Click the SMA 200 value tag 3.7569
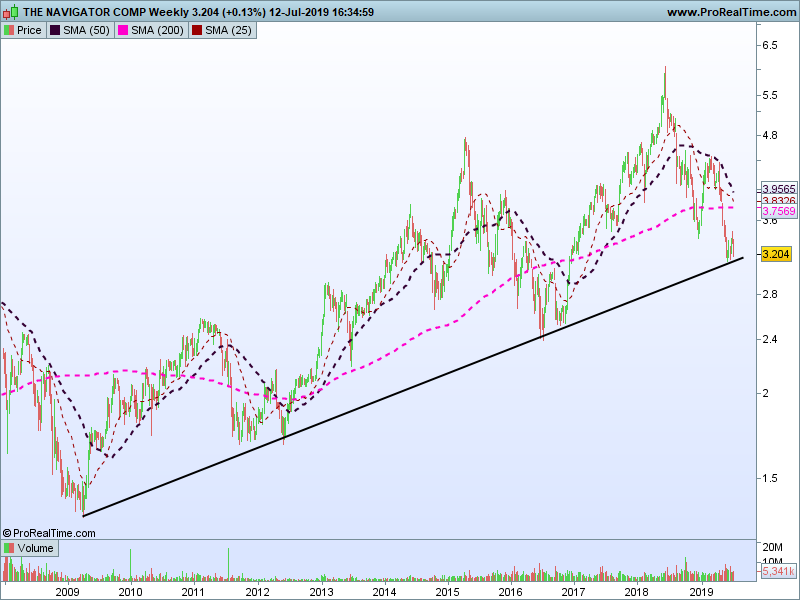 click(x=779, y=211)
